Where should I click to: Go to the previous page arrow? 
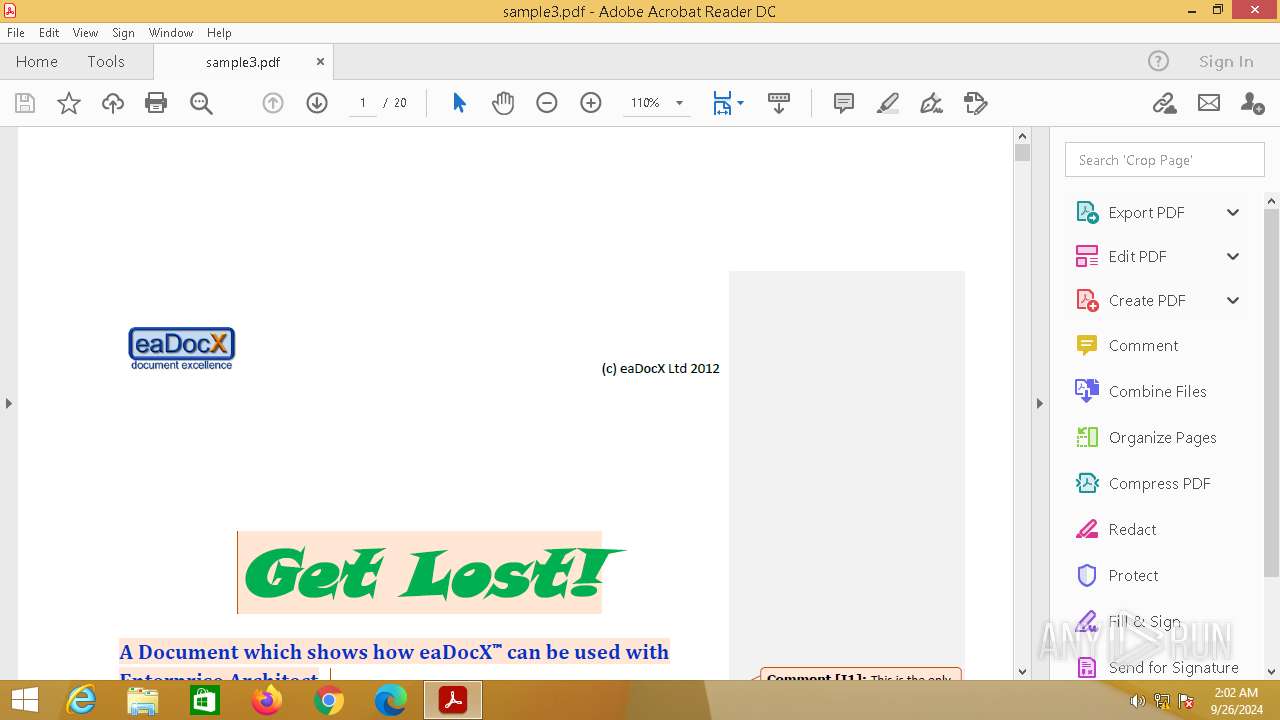click(273, 103)
